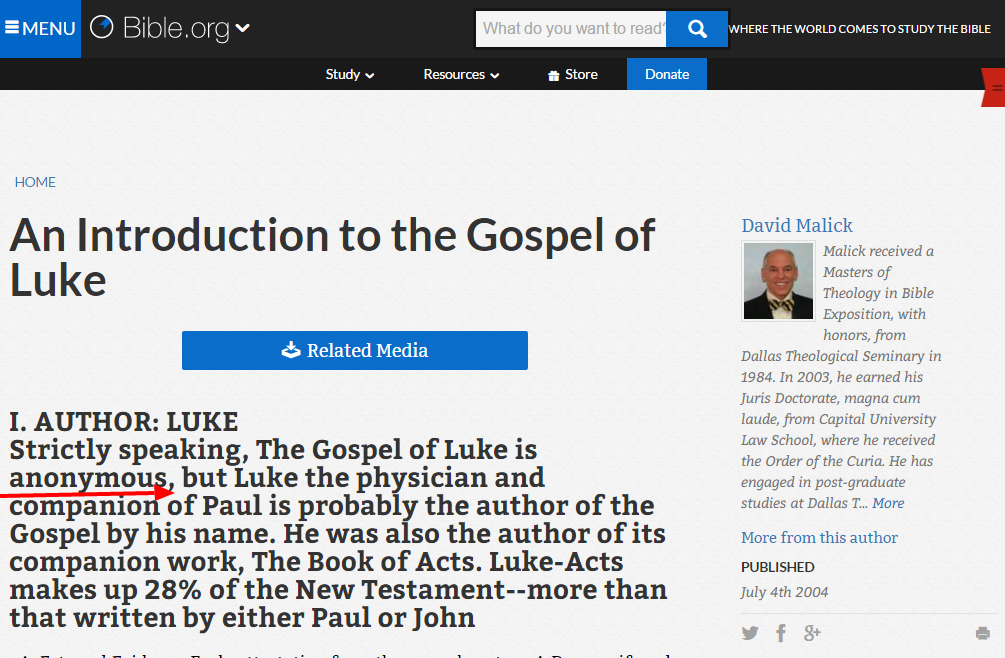The width and height of the screenshot is (1005, 658).
Task: Open David Malick author link
Action: 797,226
